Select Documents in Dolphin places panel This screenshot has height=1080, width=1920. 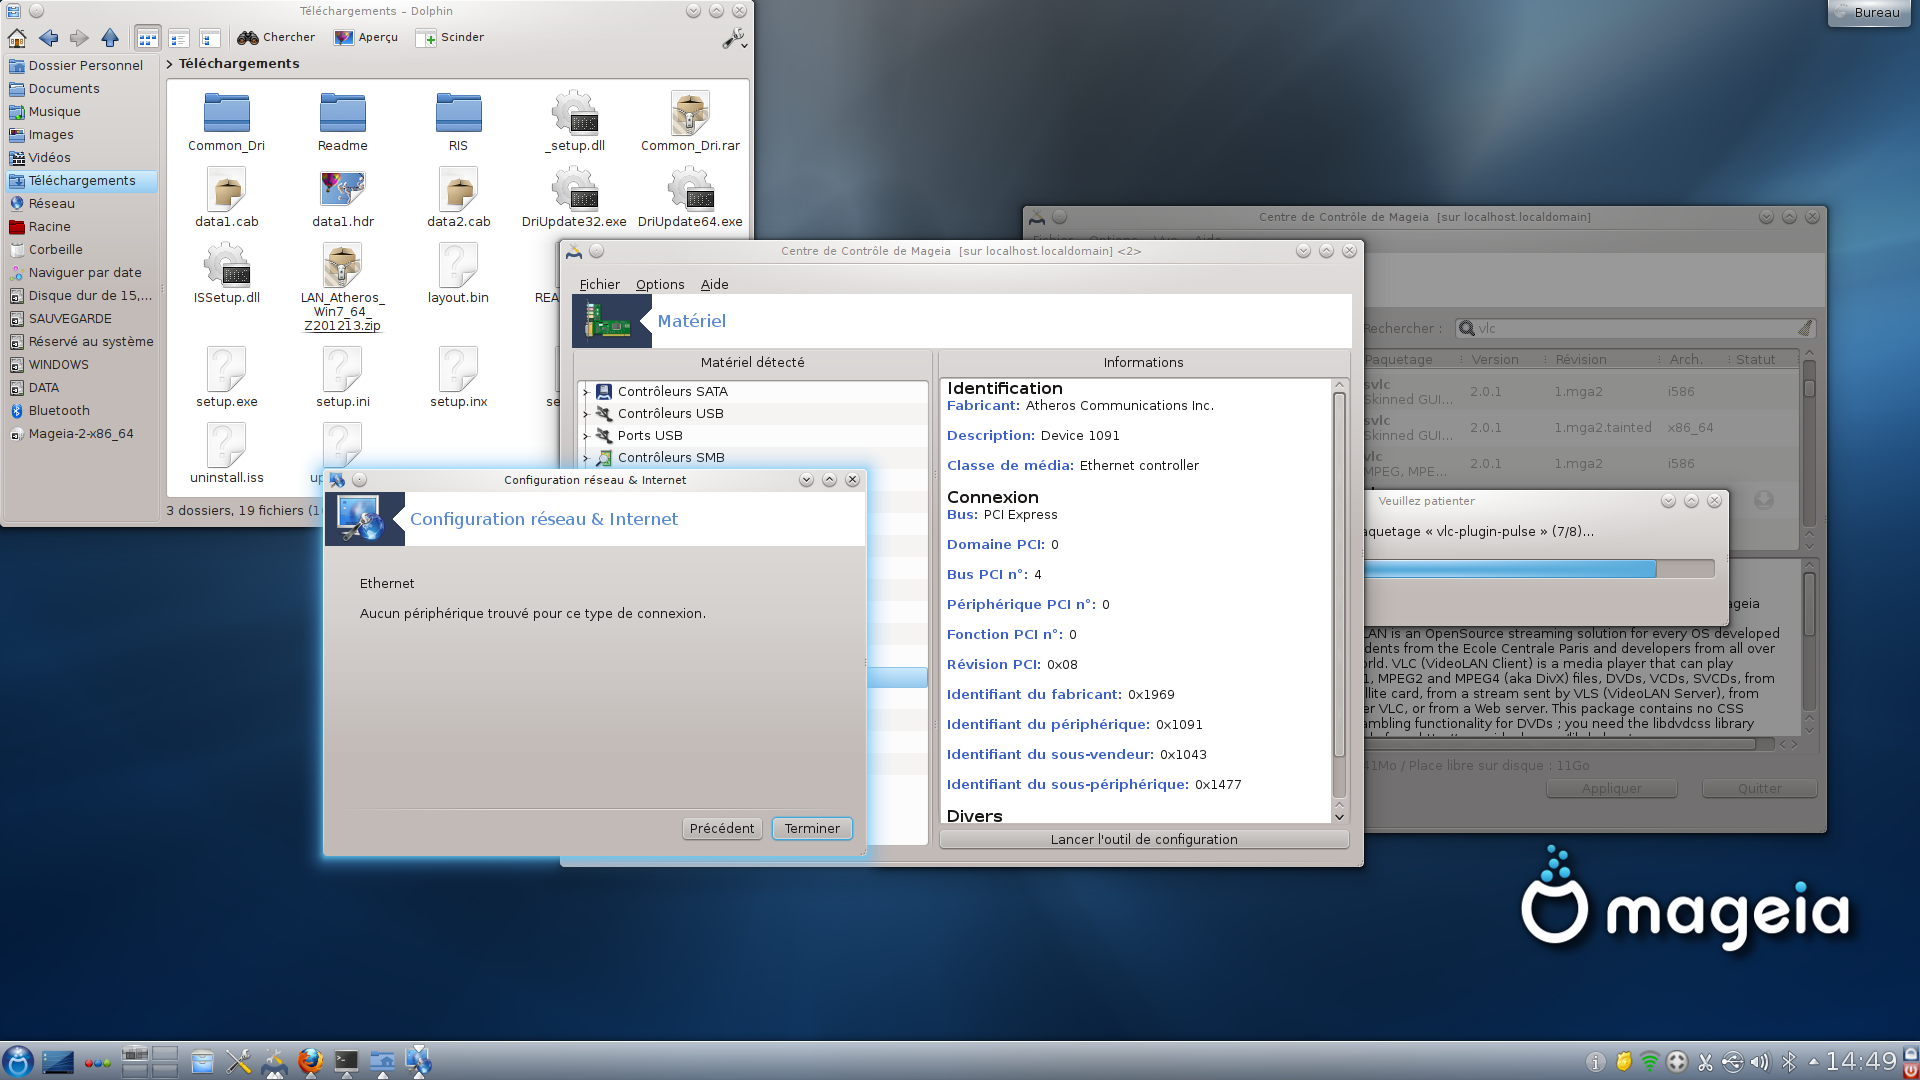coord(64,89)
